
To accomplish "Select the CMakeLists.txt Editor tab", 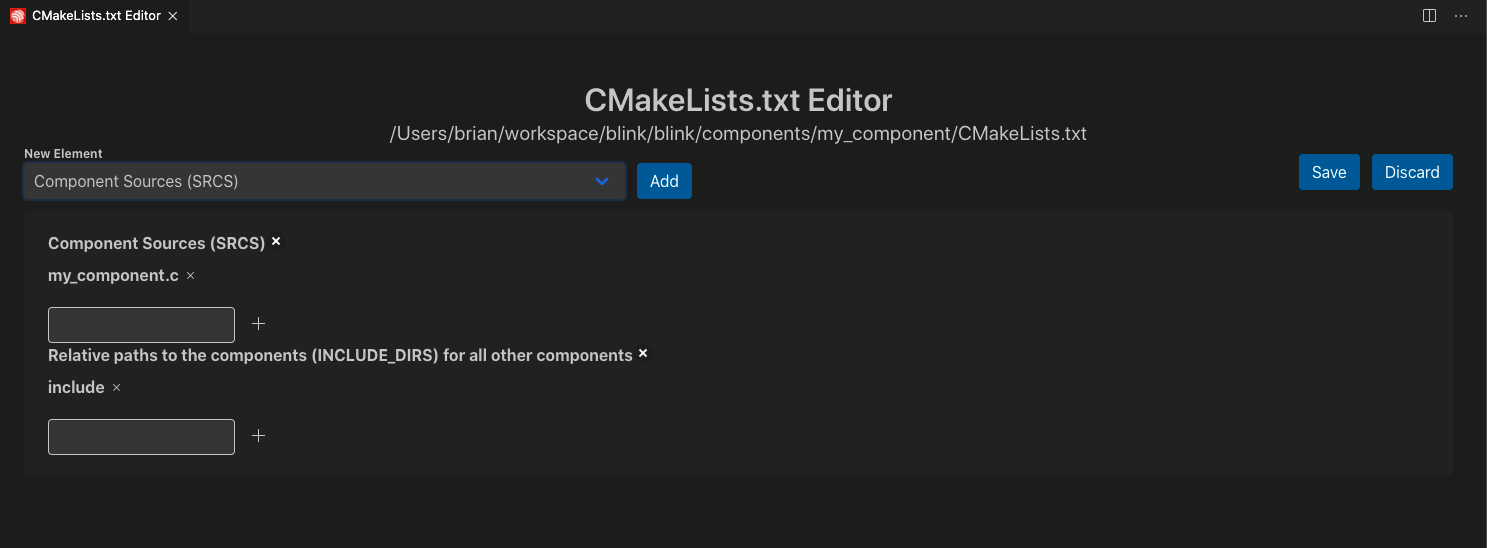I will [x=96, y=16].
